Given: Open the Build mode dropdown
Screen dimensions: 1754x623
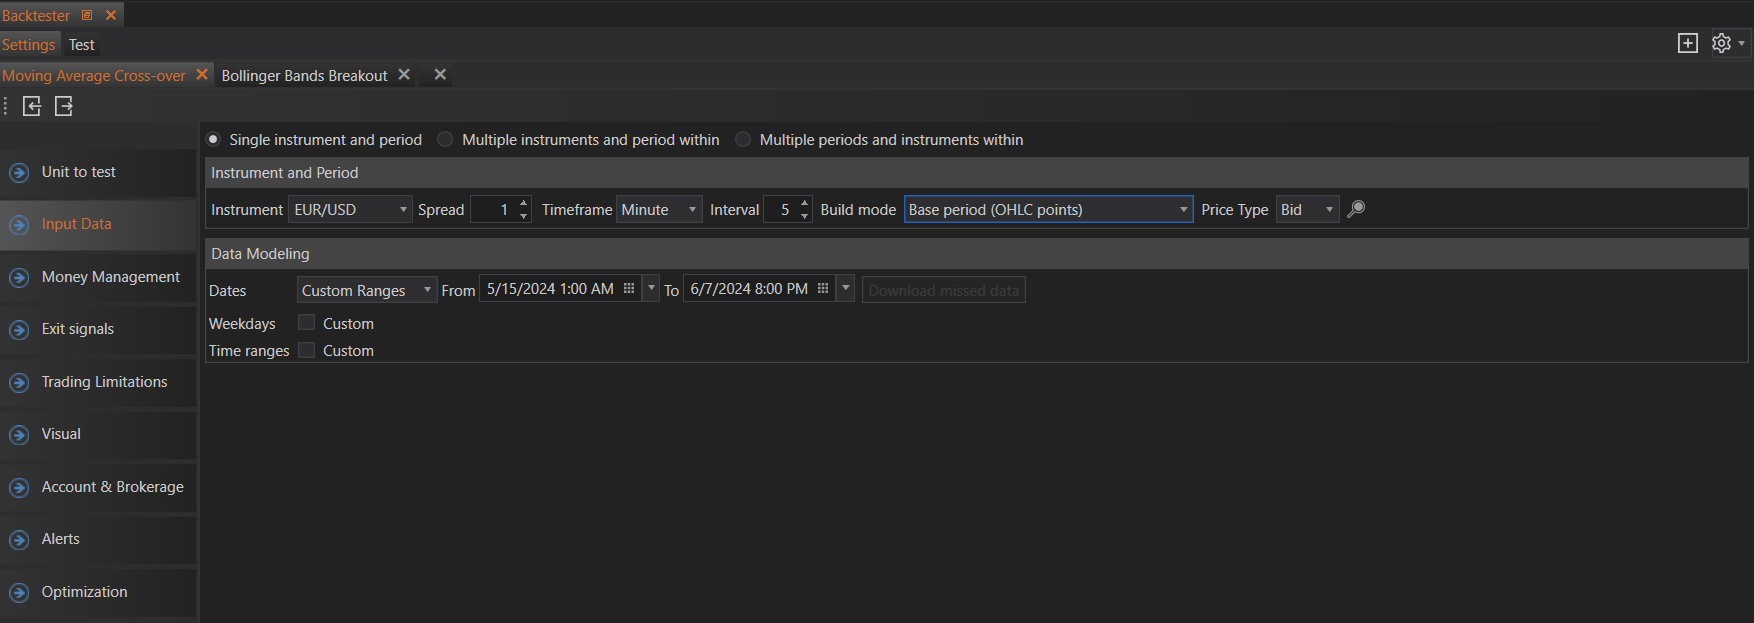Looking at the screenshot, I should tap(1183, 210).
